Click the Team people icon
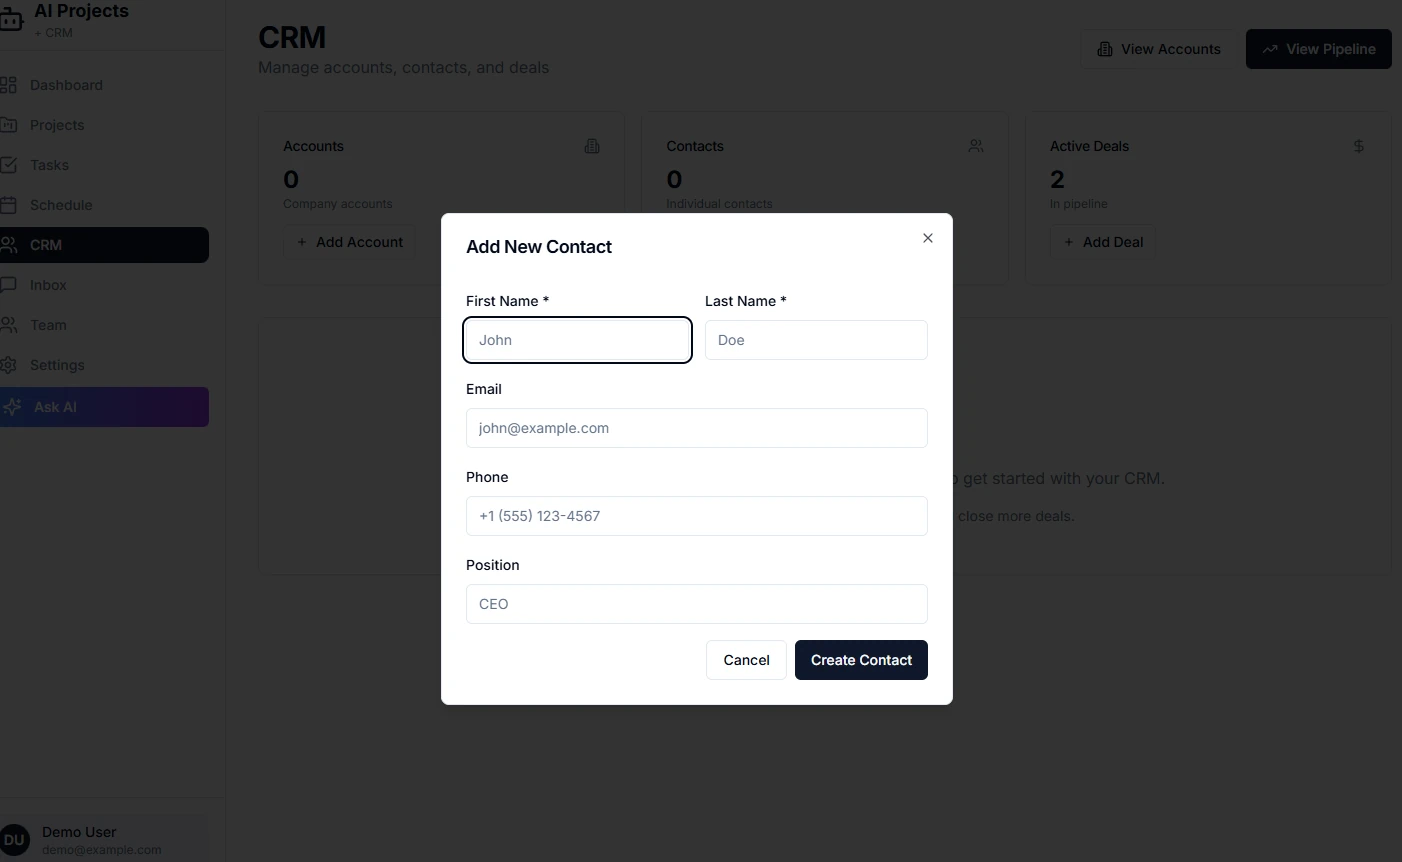 coord(8,325)
